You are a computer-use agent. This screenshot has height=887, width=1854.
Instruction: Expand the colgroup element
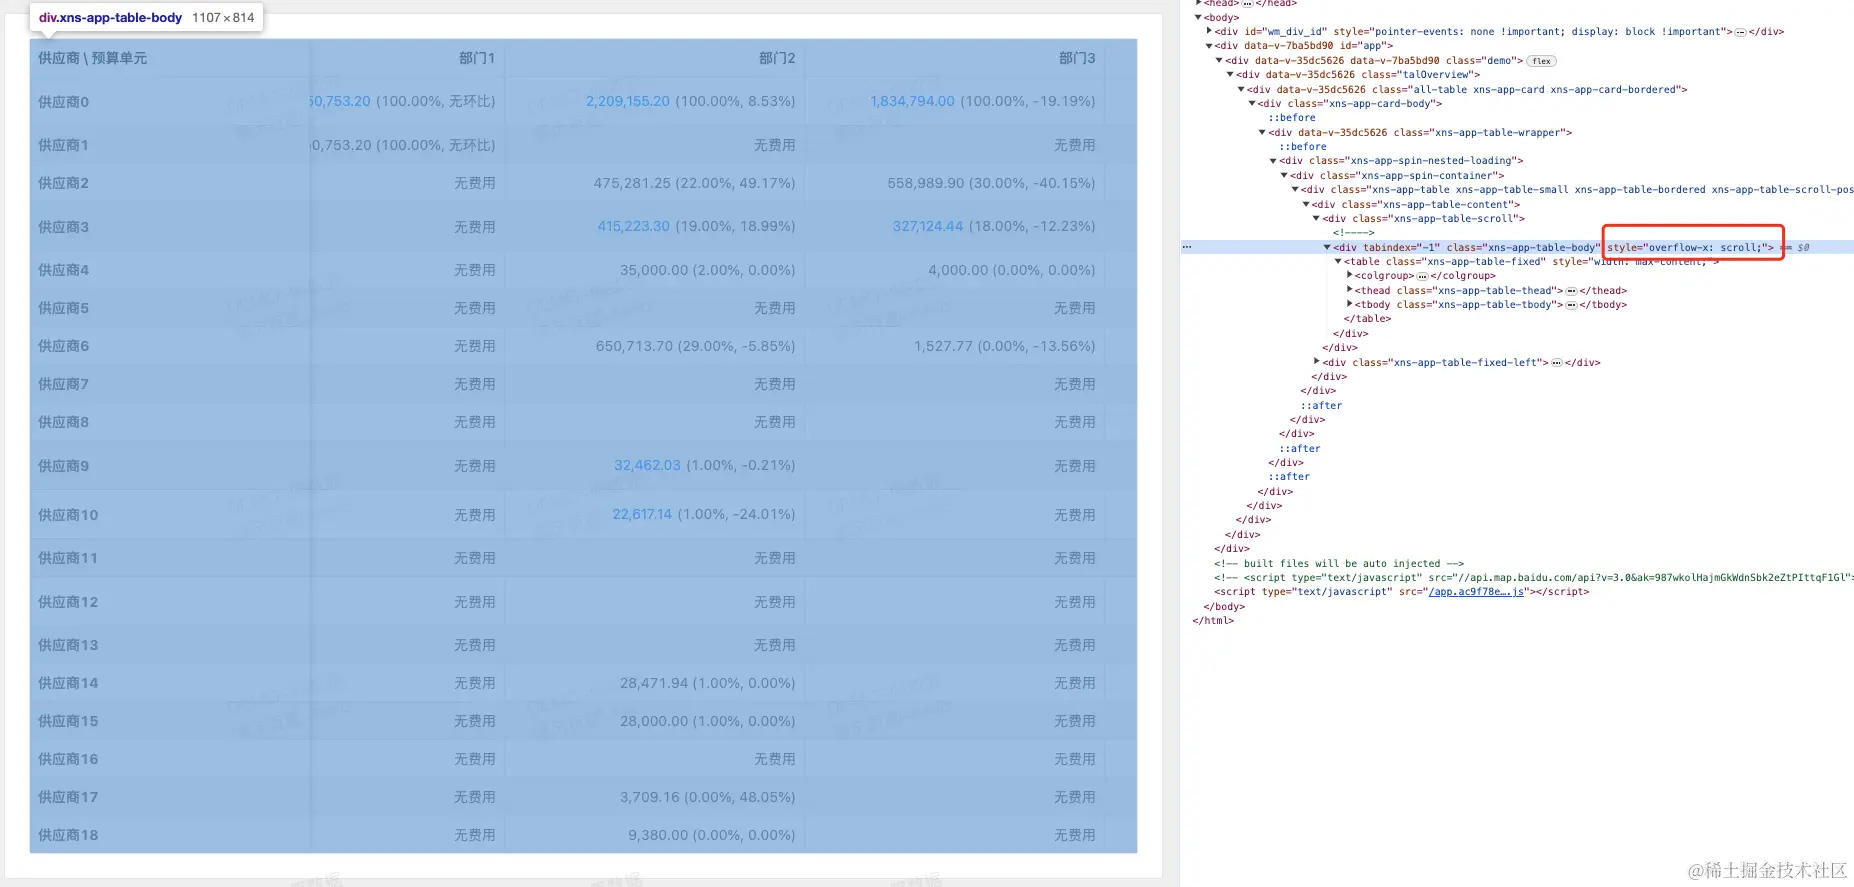click(1349, 276)
